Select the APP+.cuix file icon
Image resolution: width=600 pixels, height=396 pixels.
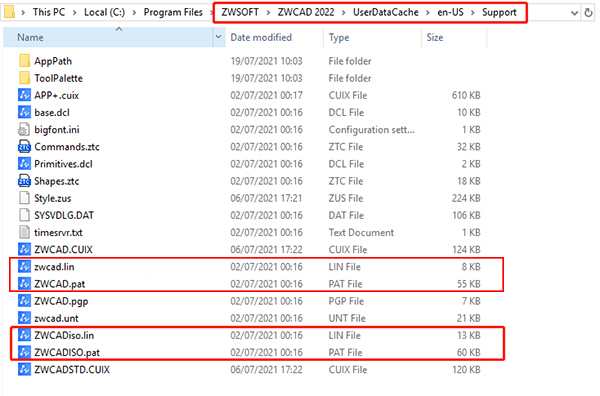[24, 95]
